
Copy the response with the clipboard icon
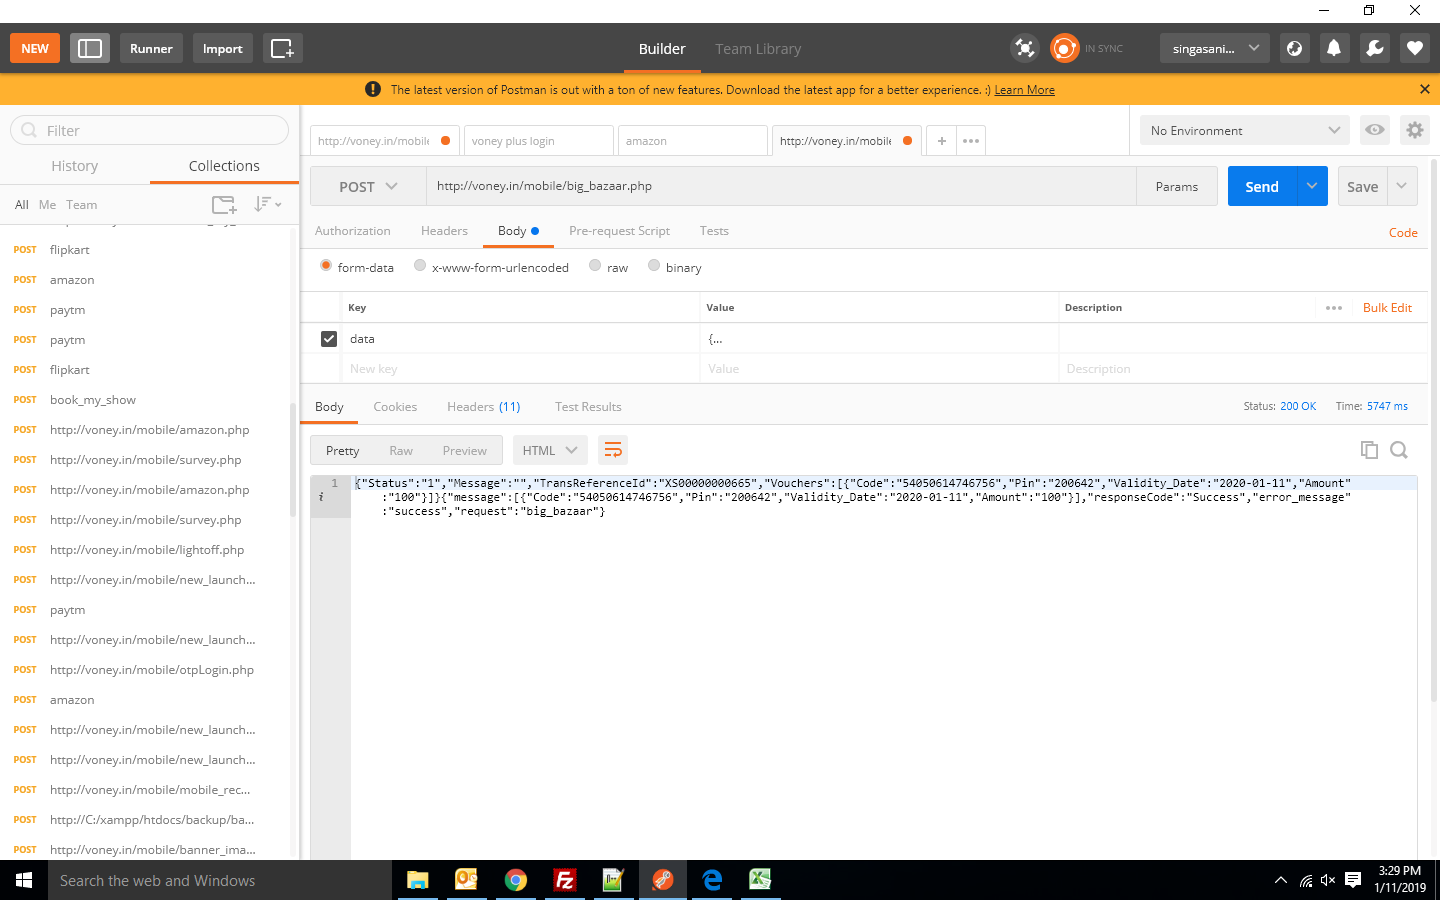point(1369,450)
